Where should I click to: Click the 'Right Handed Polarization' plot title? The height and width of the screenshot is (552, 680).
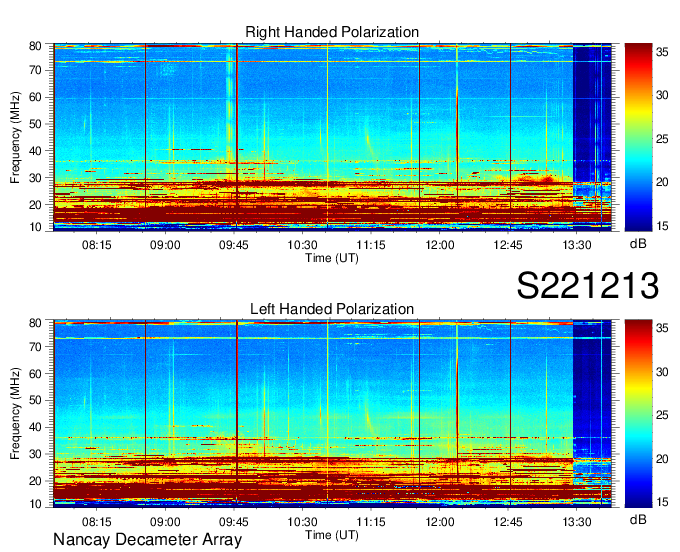coord(332,32)
